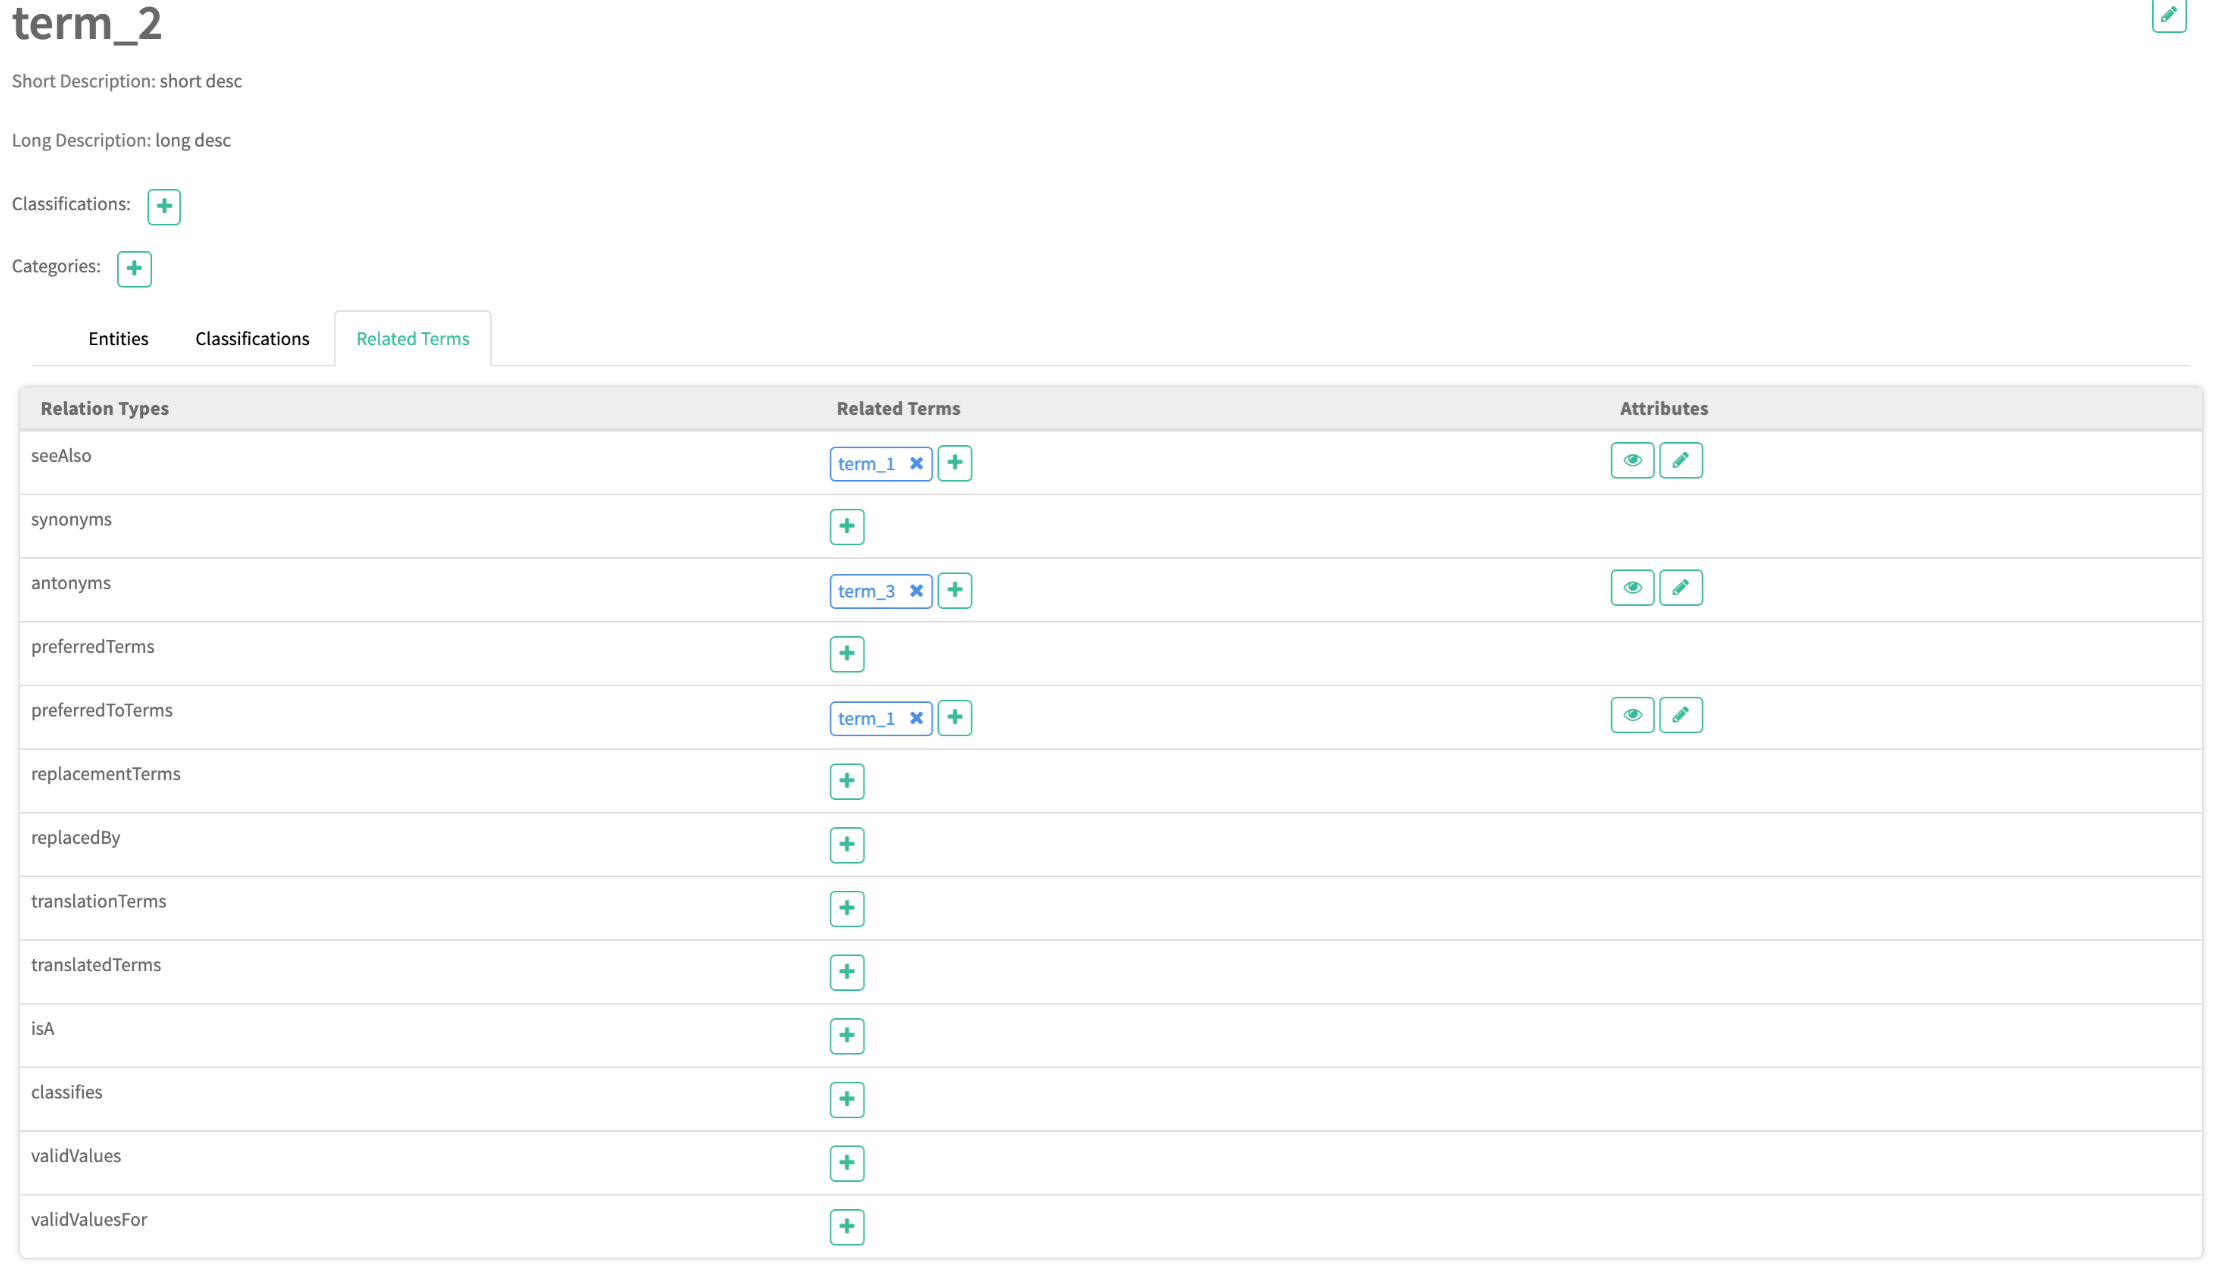Remove term_3 from the antonyms relation
This screenshot has width=2216, height=1268.
(916, 591)
